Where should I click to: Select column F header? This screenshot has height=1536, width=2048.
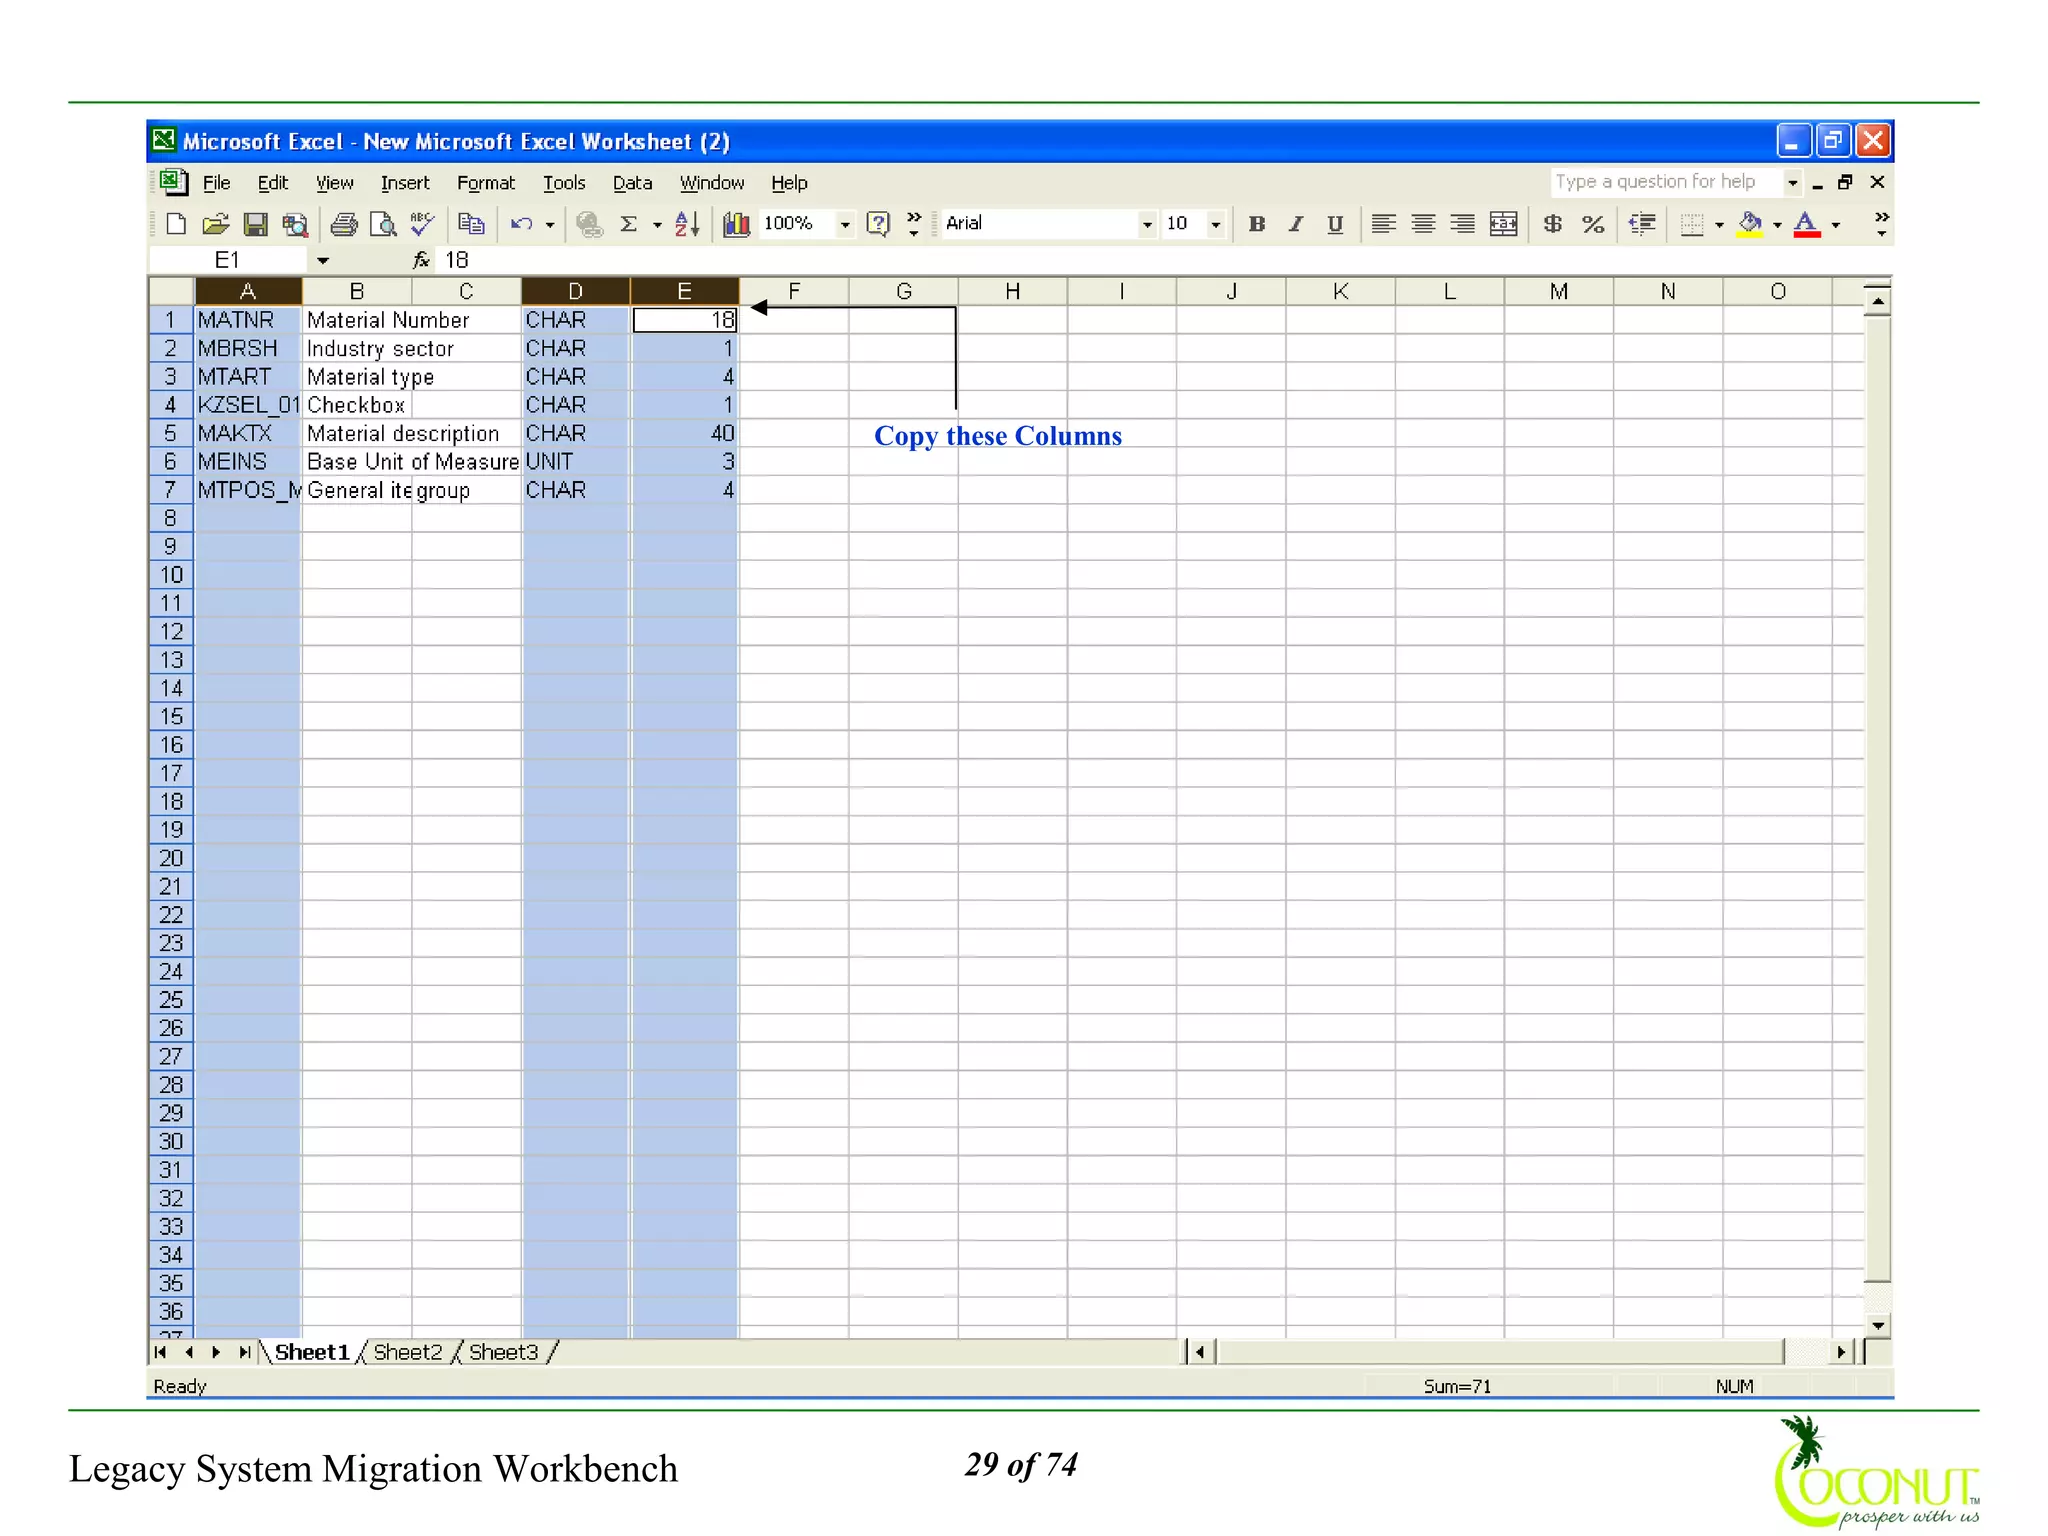[794, 291]
